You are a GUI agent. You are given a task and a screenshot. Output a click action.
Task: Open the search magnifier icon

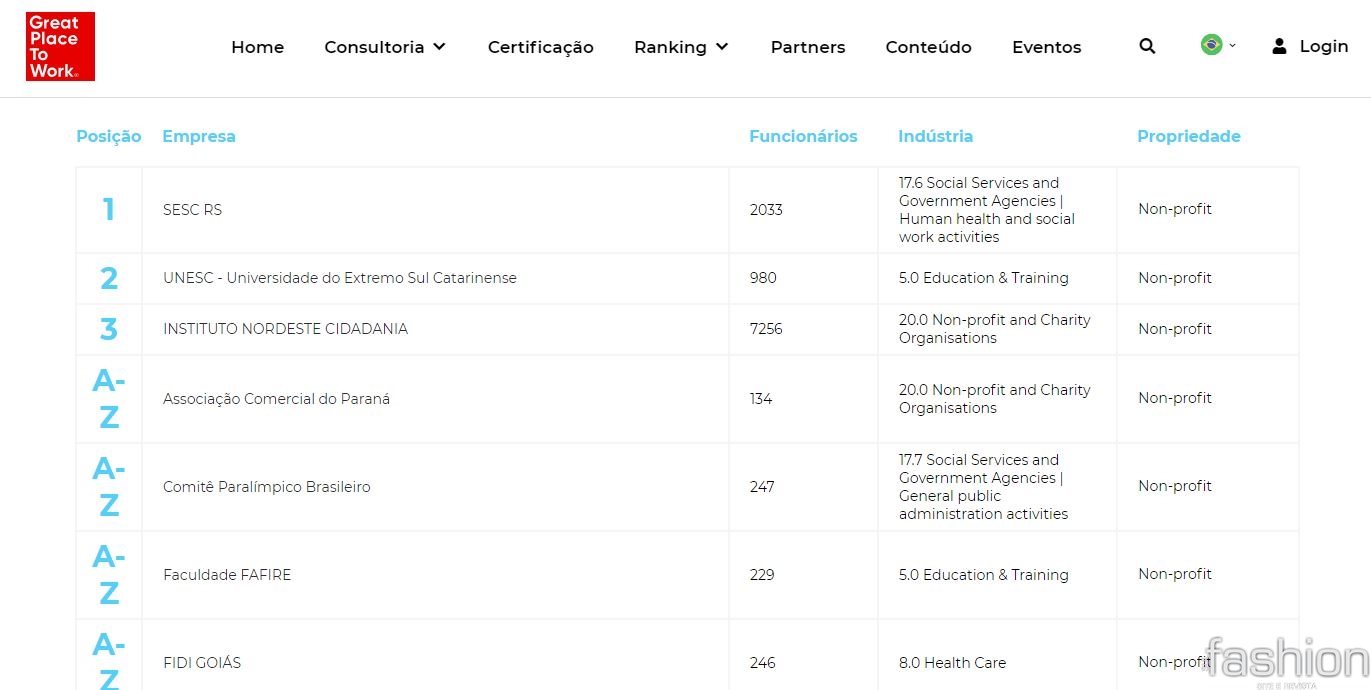point(1147,46)
